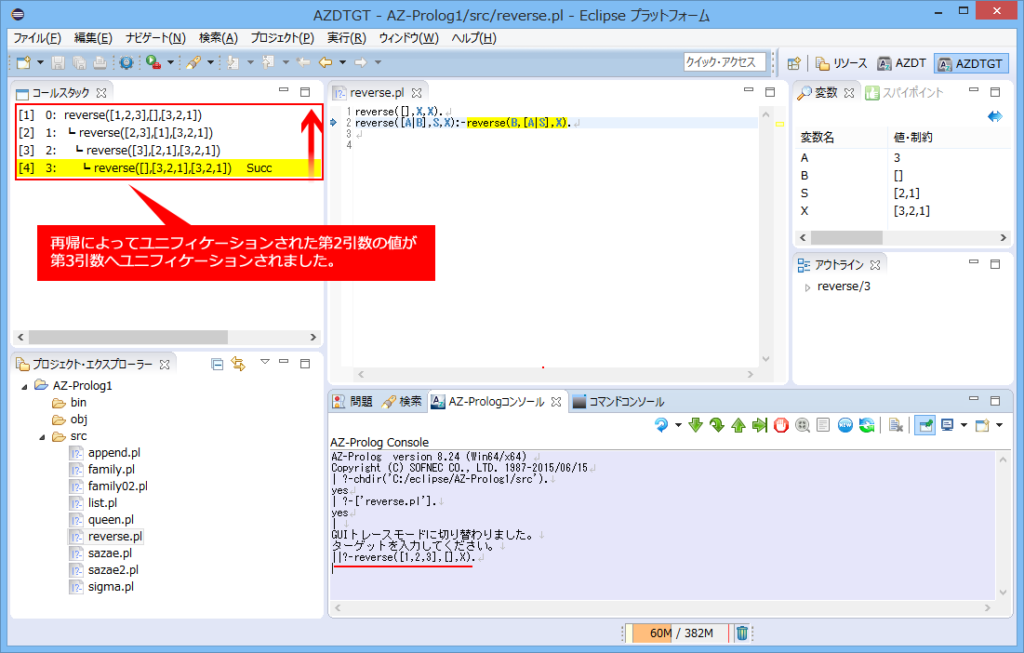Click the Save icon in main toolbar

pyautogui.click(x=58, y=62)
